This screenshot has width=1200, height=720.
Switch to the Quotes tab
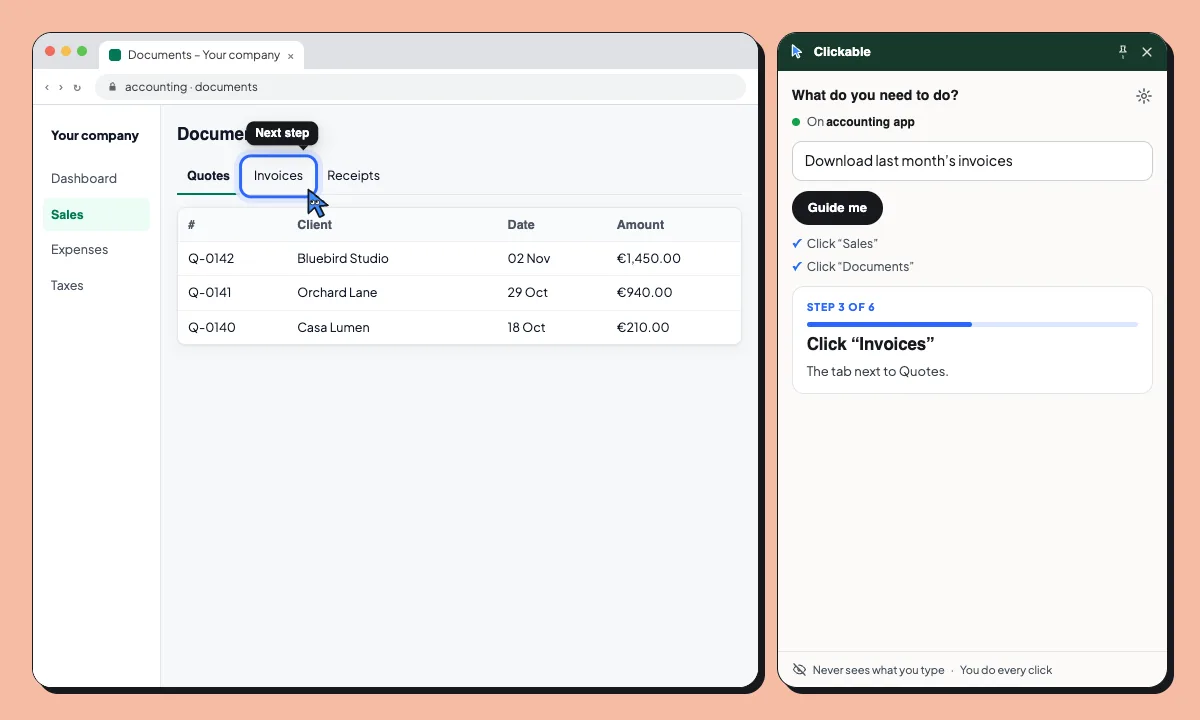tap(208, 175)
